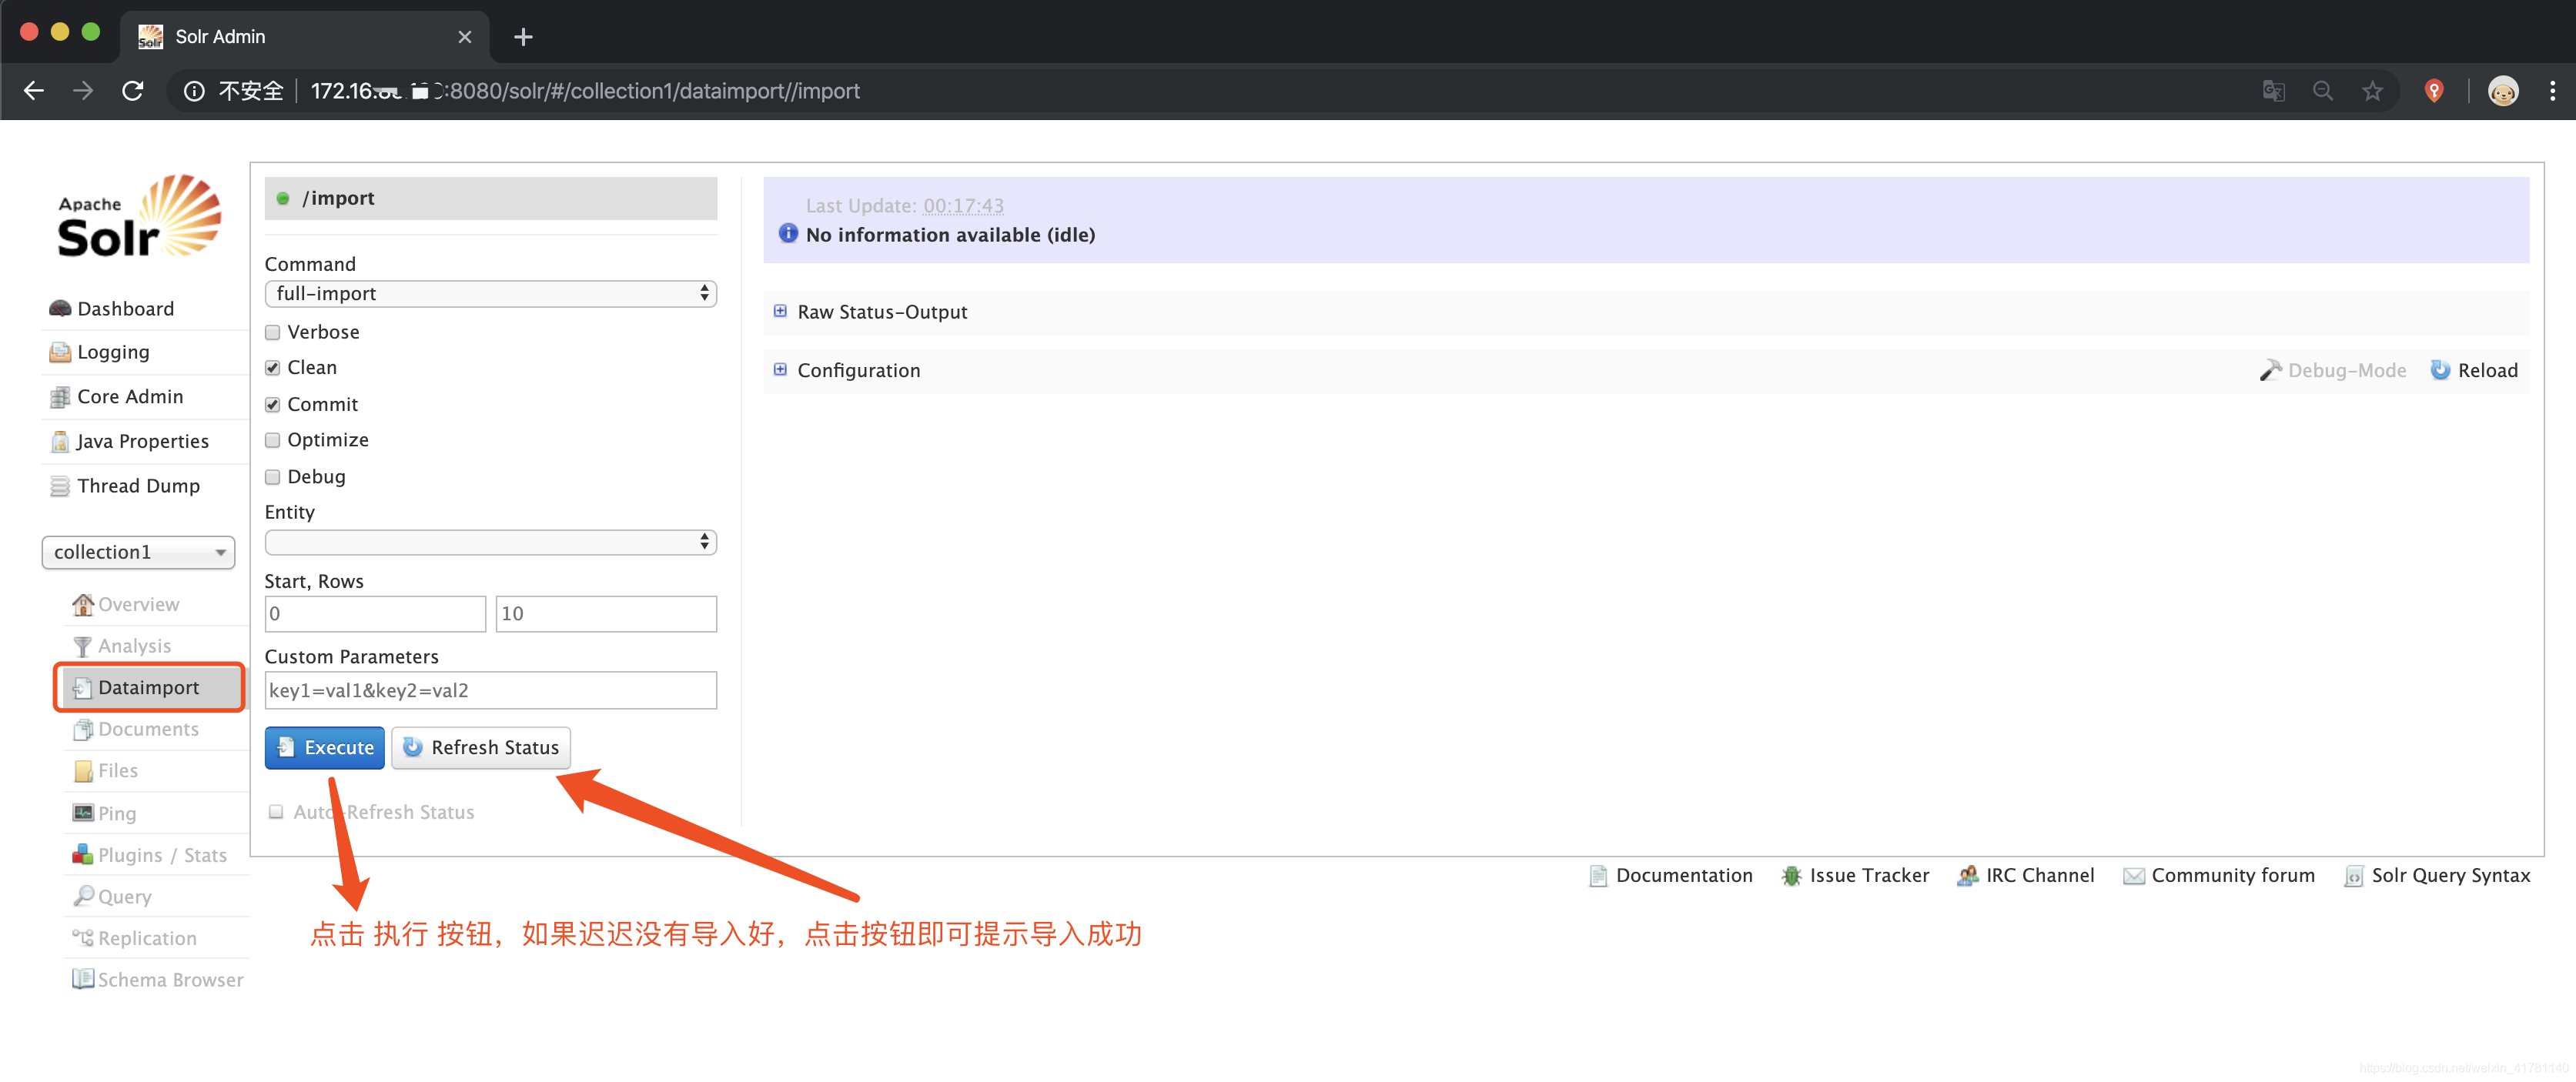Click the browser translate icon
Image resolution: width=2576 pixels, height=1082 pixels.
[x=2273, y=91]
